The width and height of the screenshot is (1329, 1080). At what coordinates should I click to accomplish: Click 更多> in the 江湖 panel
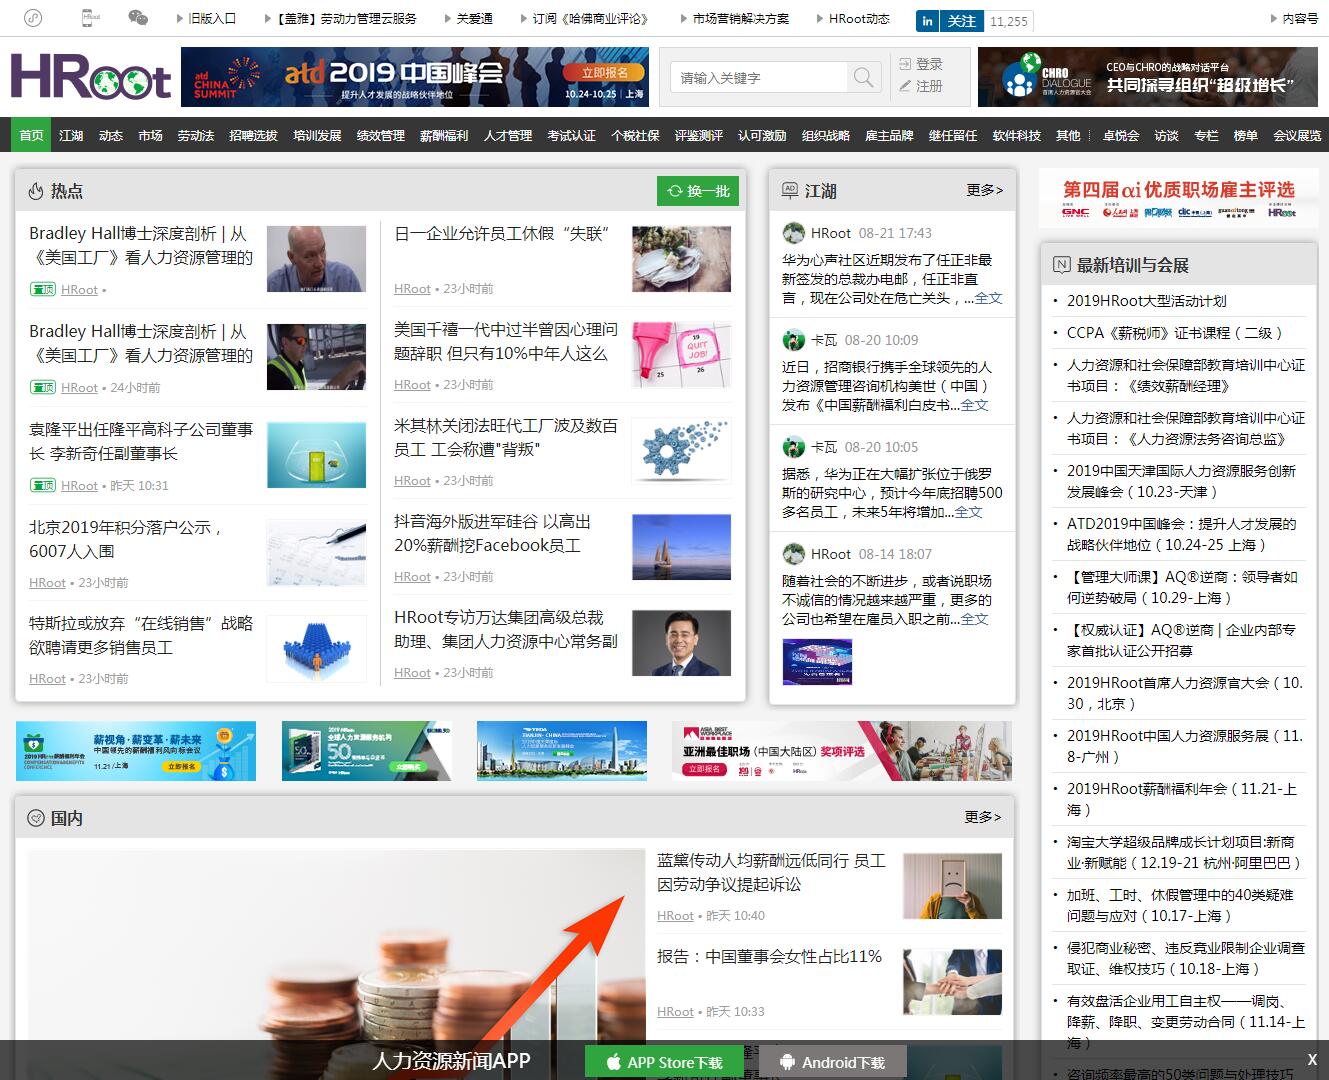[x=984, y=190]
